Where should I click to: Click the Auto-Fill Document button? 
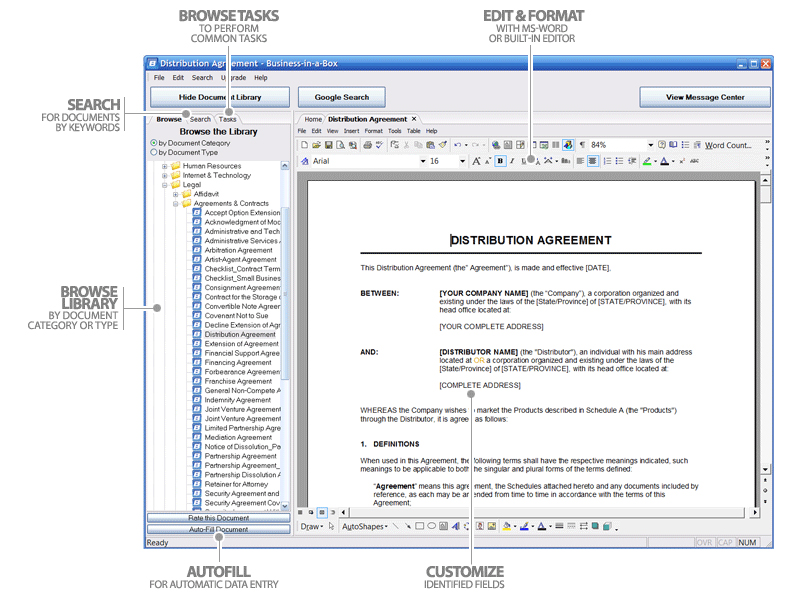(219, 530)
